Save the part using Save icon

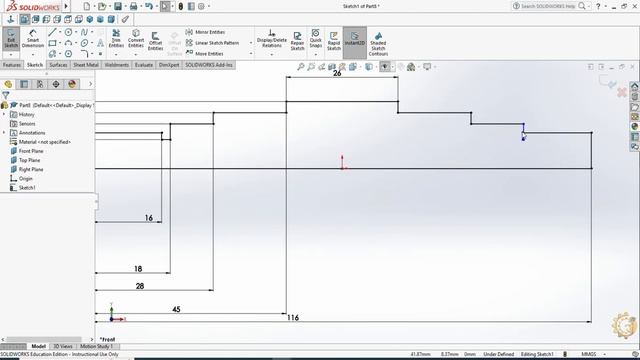(118, 6)
